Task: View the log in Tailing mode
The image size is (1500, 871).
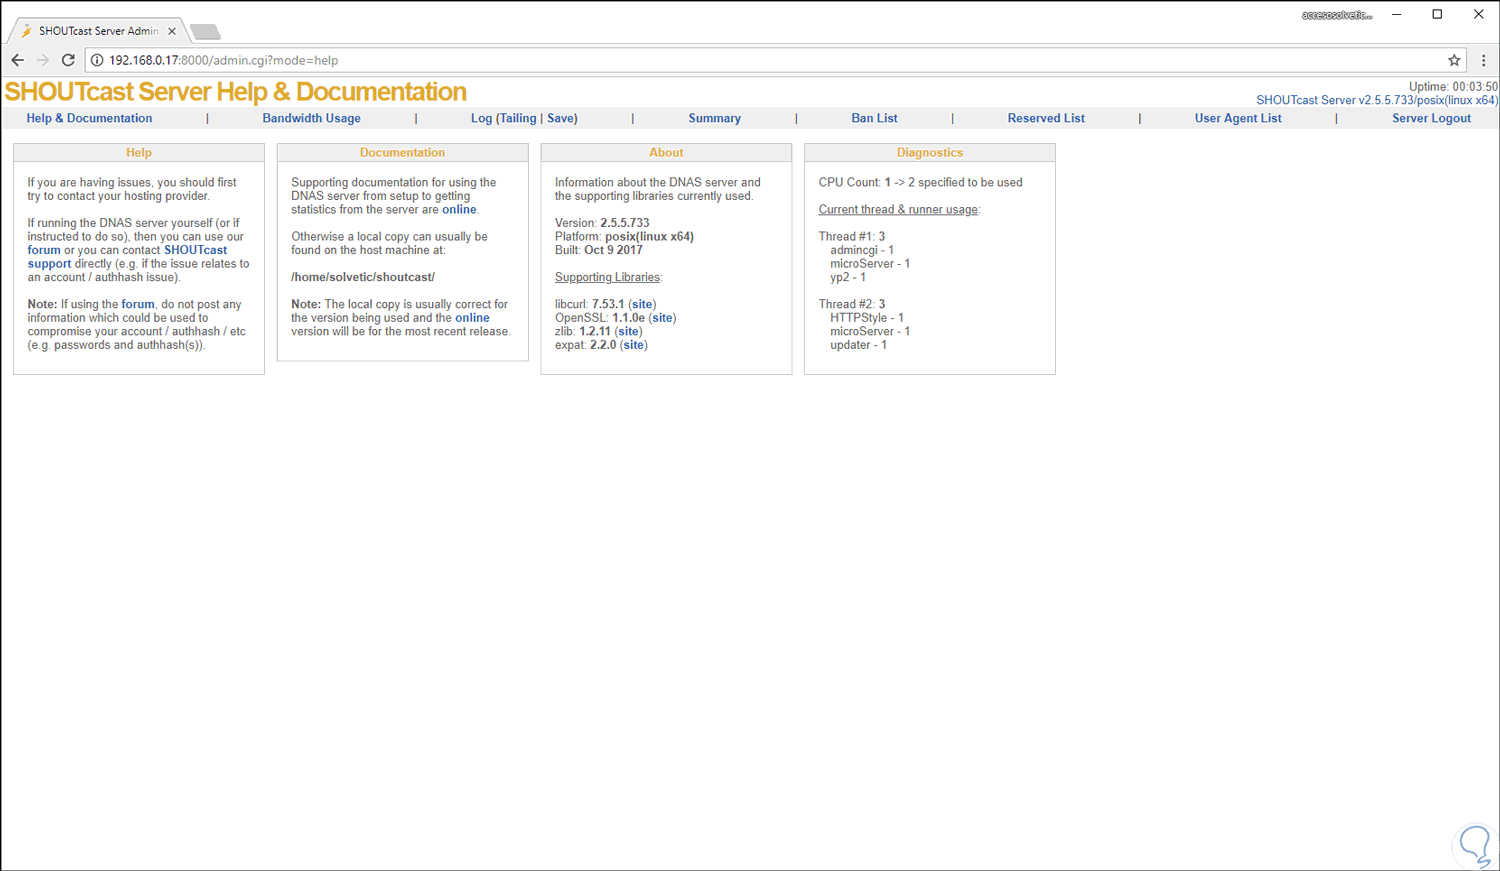Action: [518, 118]
